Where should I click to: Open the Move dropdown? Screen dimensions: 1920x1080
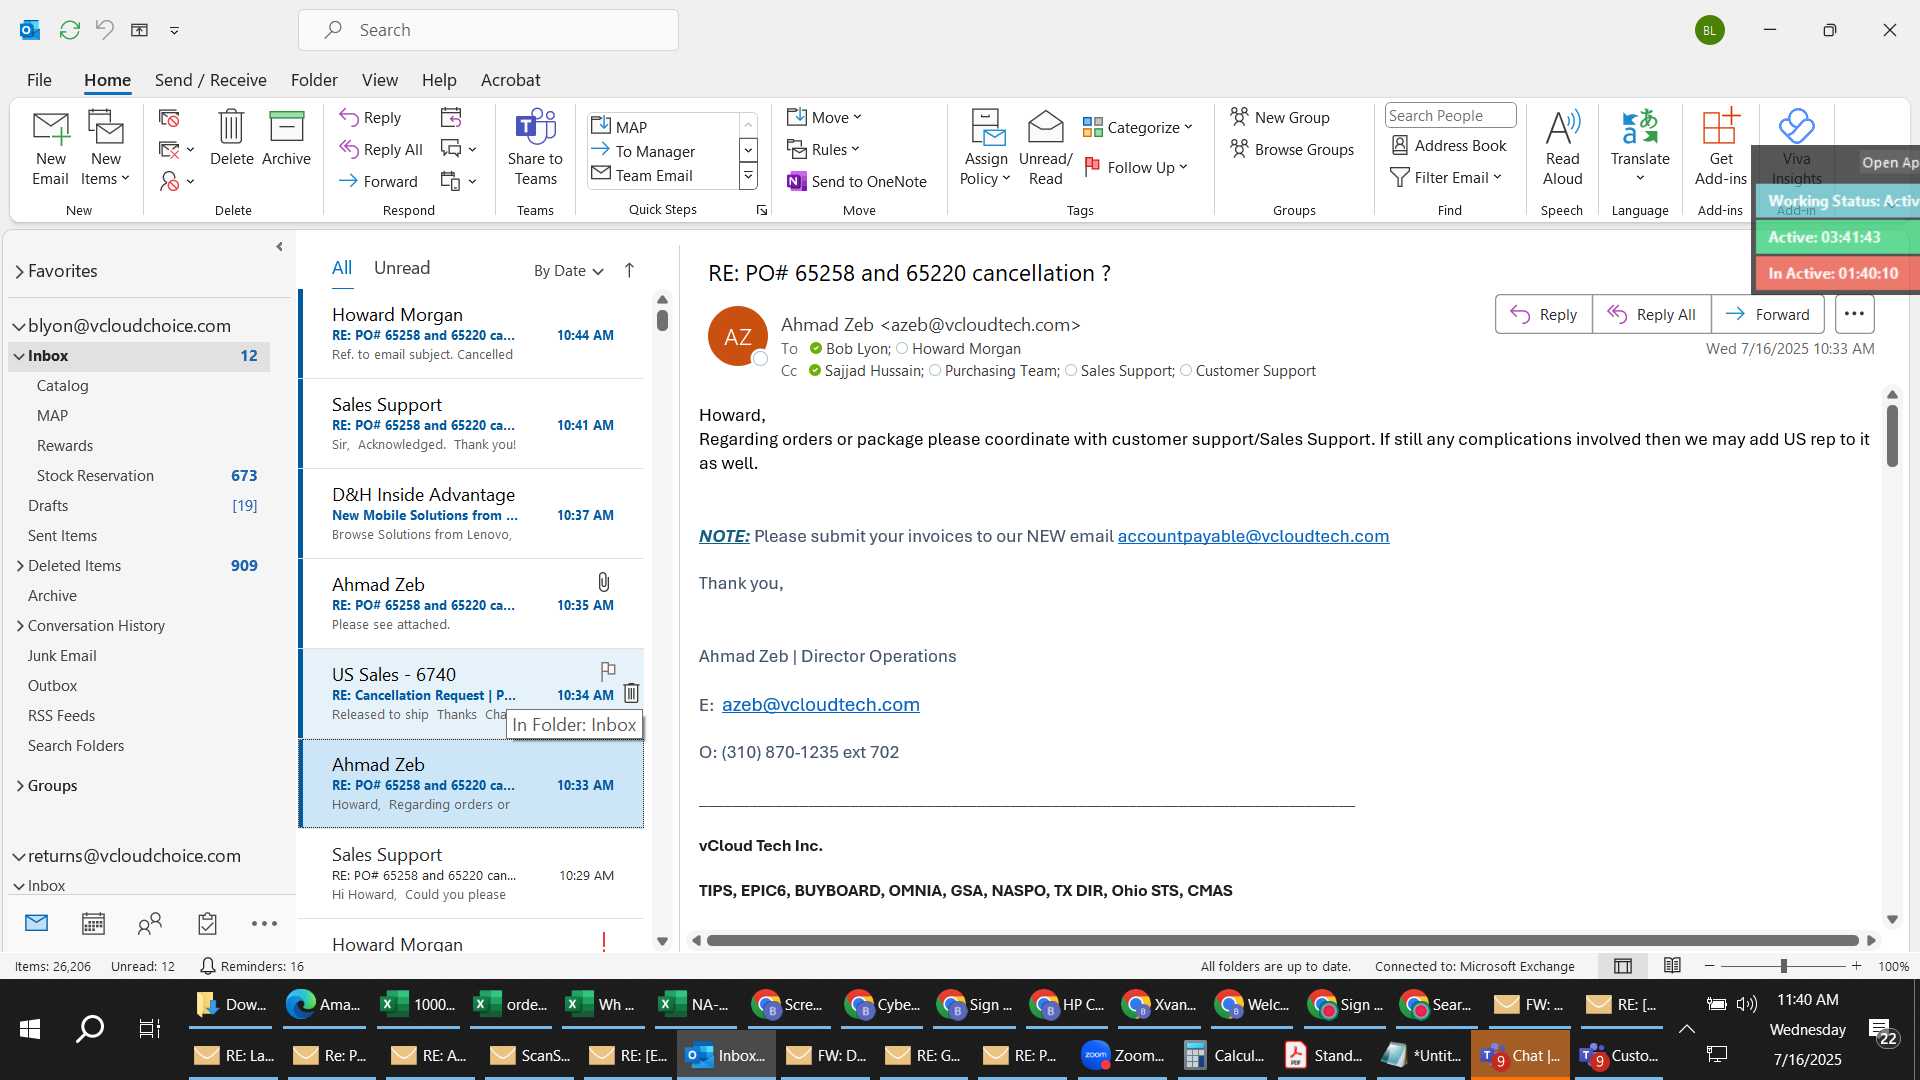824,118
